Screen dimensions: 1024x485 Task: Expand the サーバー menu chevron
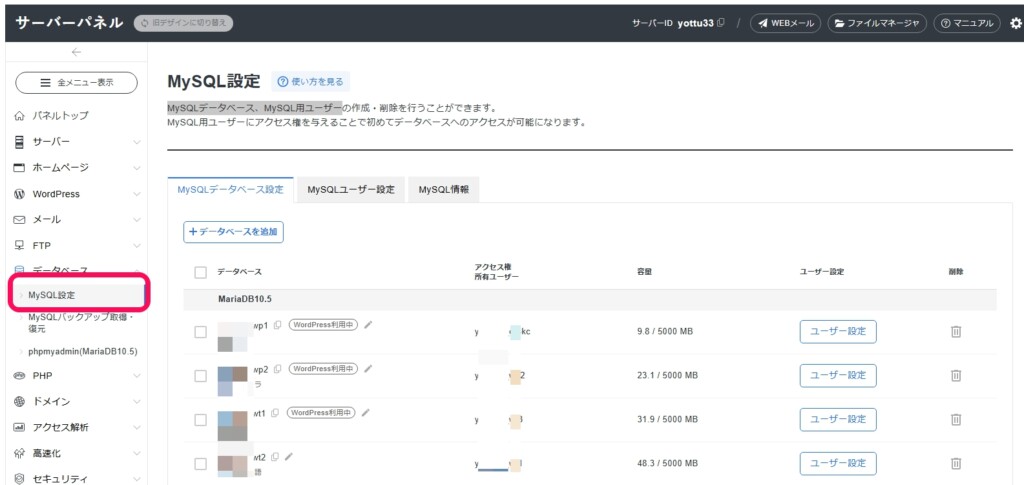pyautogui.click(x=136, y=142)
